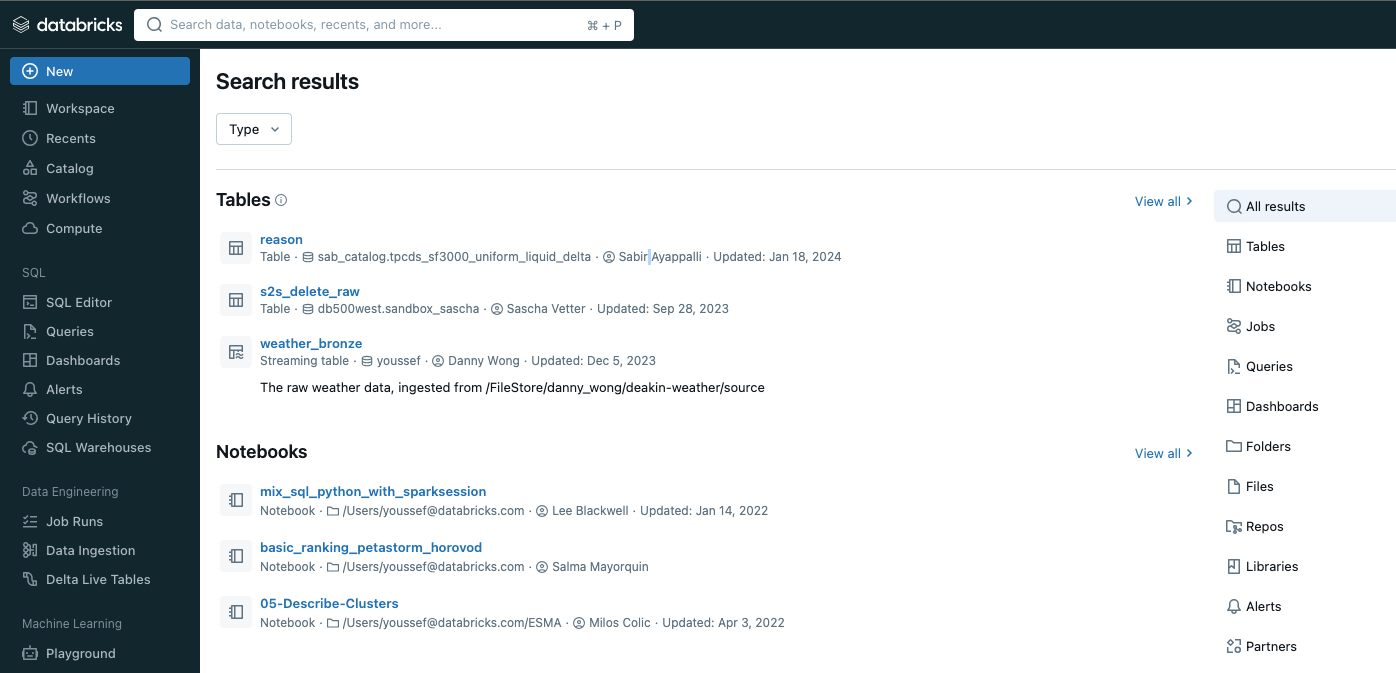Click the search magnifier icon in search bar
This screenshot has height=673, width=1396.
pyautogui.click(x=154, y=25)
